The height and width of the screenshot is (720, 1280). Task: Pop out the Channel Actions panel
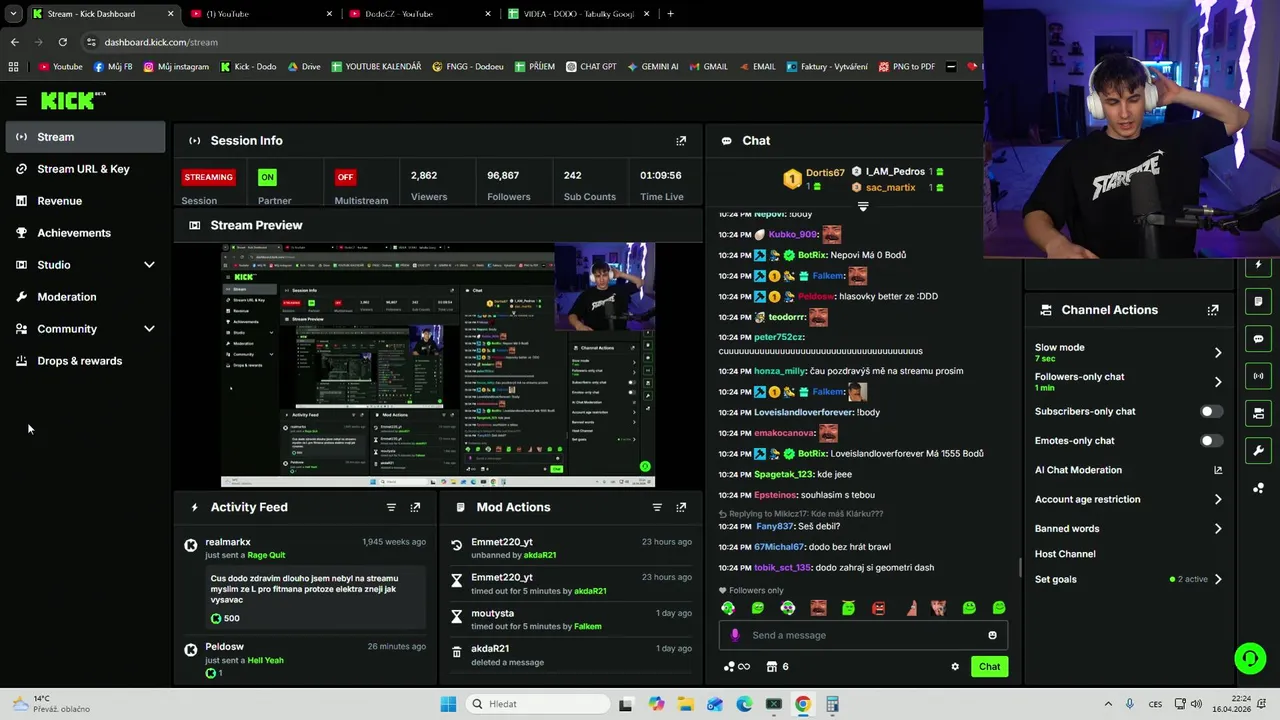point(1213,310)
